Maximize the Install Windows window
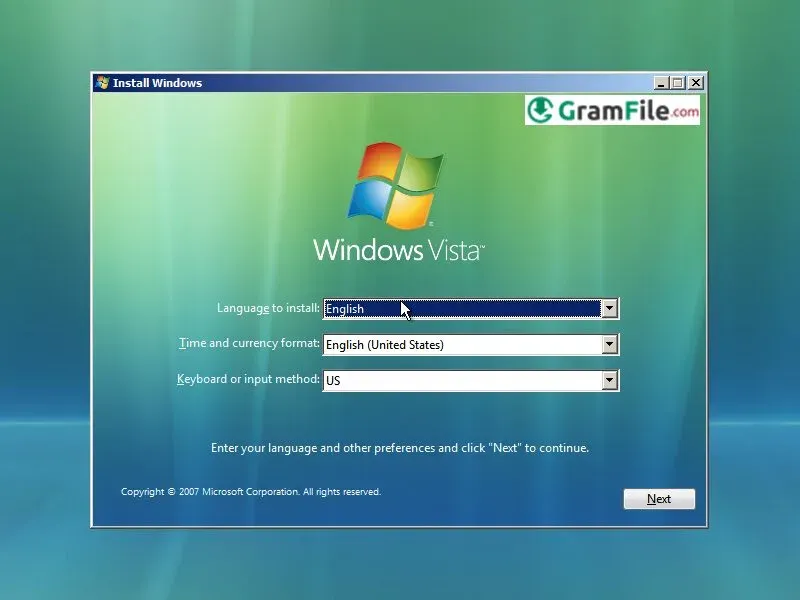The image size is (800, 600). [x=678, y=83]
